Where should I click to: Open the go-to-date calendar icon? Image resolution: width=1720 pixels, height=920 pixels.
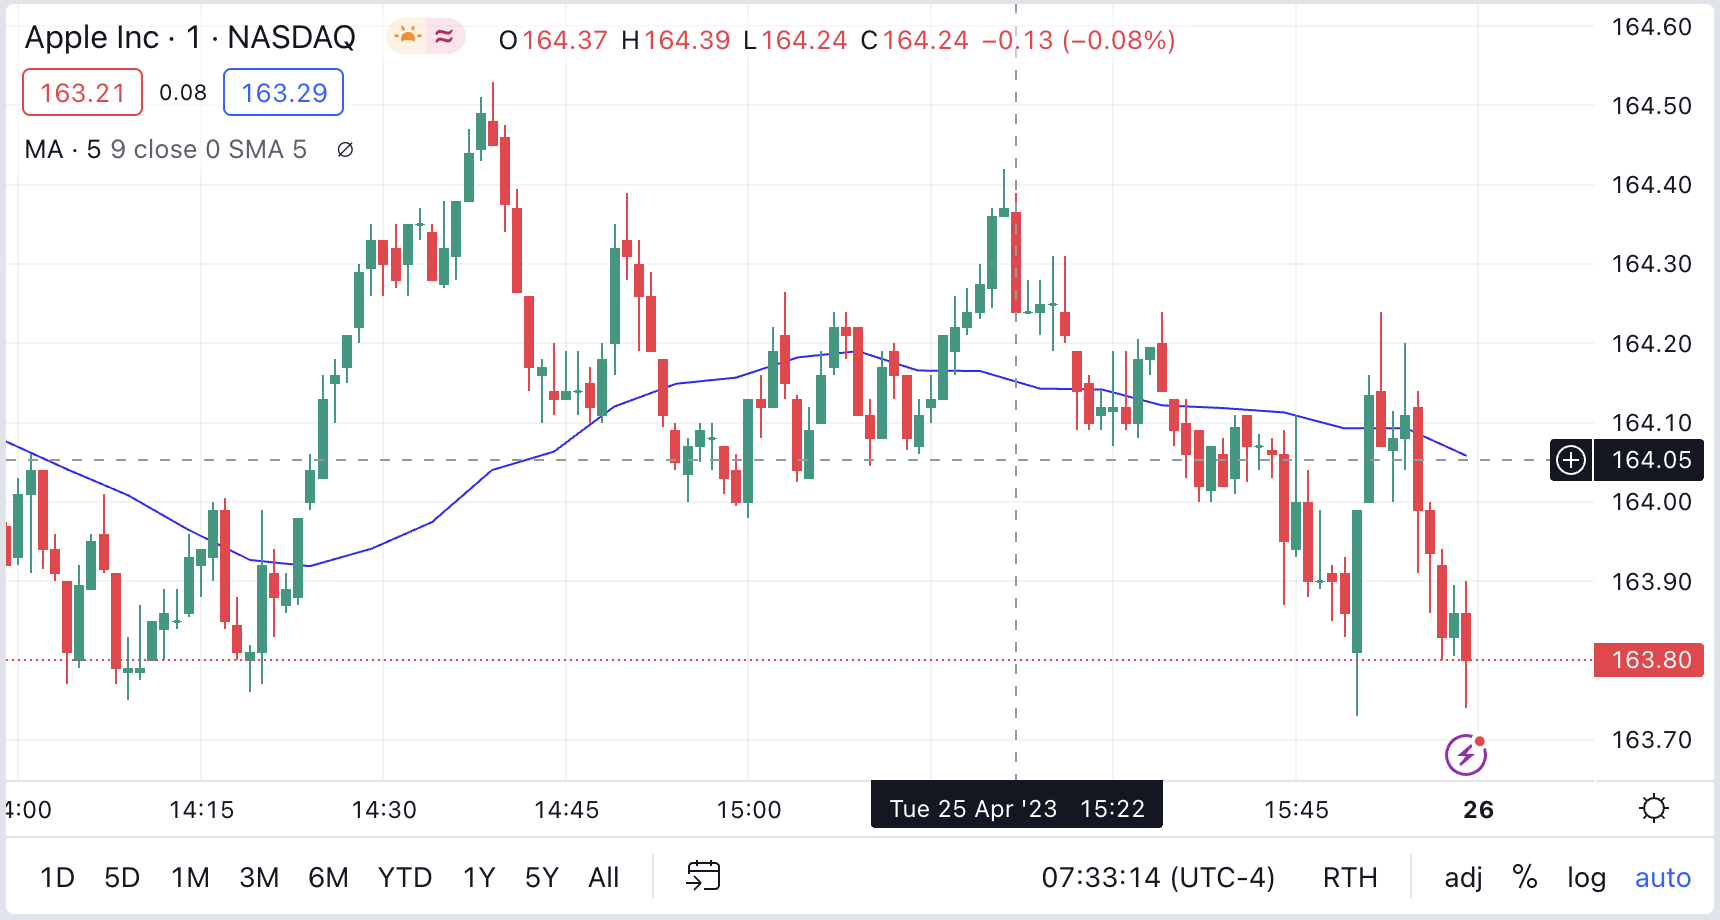pos(703,876)
